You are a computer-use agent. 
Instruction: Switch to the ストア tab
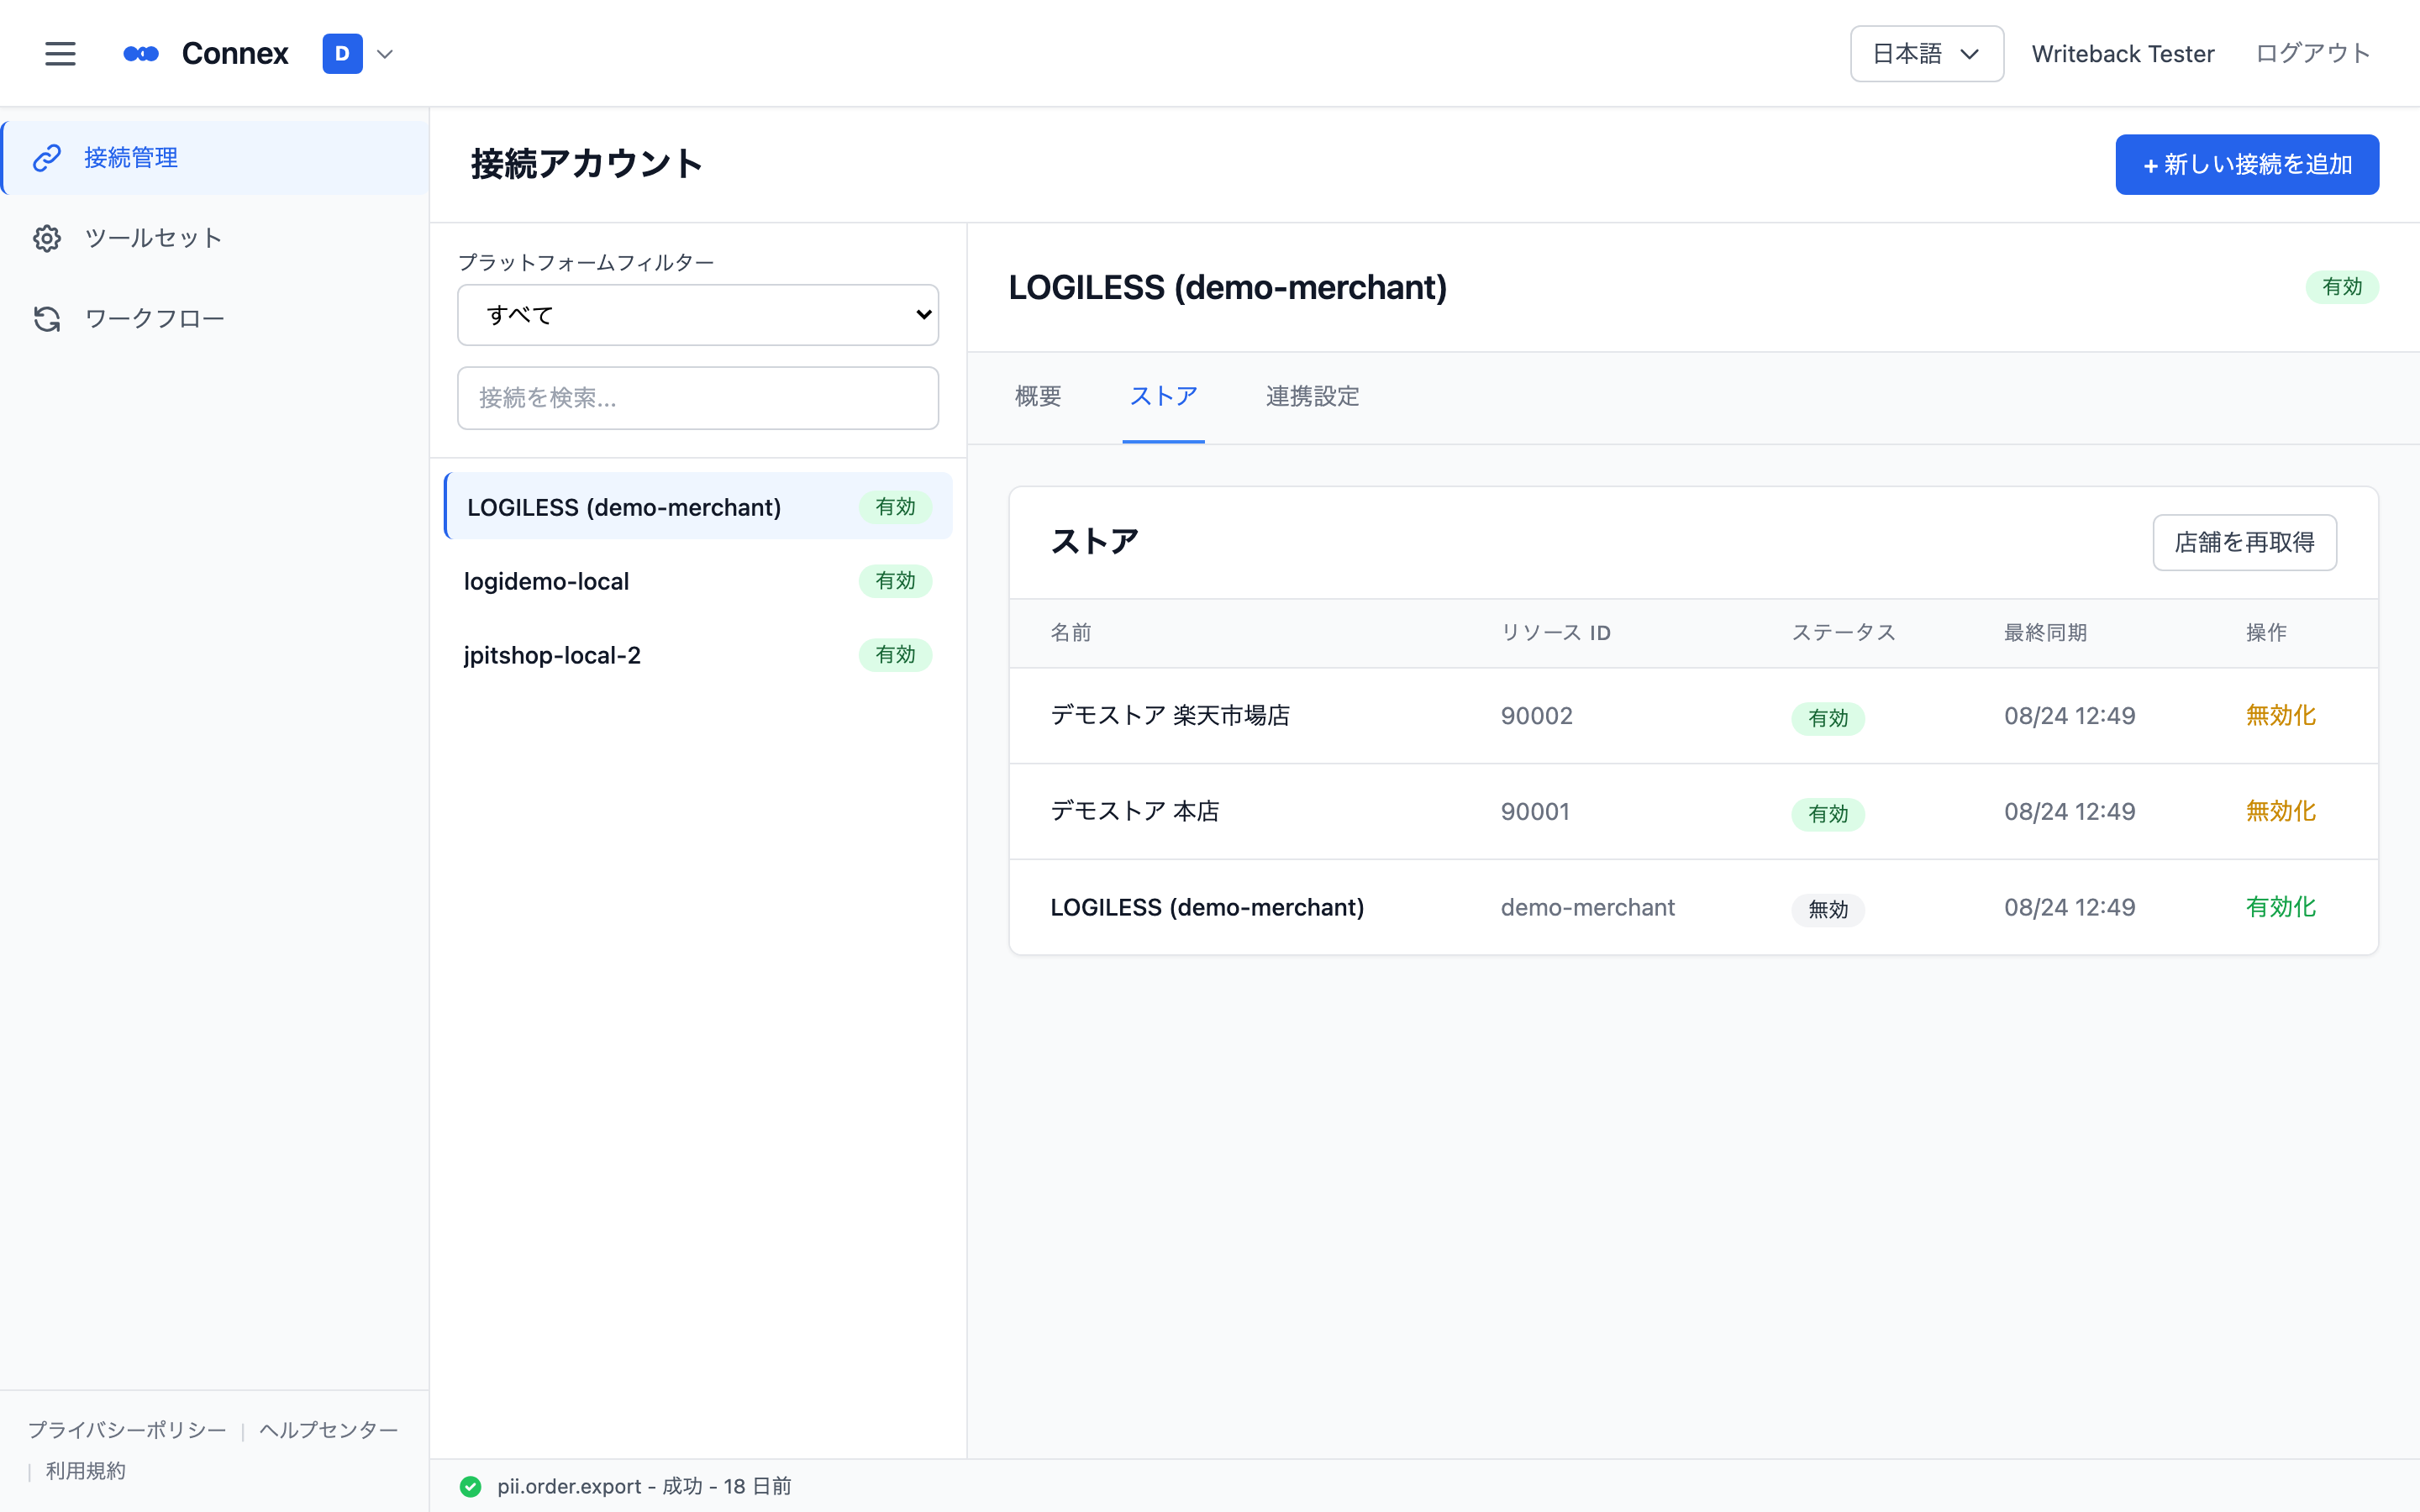click(1163, 397)
